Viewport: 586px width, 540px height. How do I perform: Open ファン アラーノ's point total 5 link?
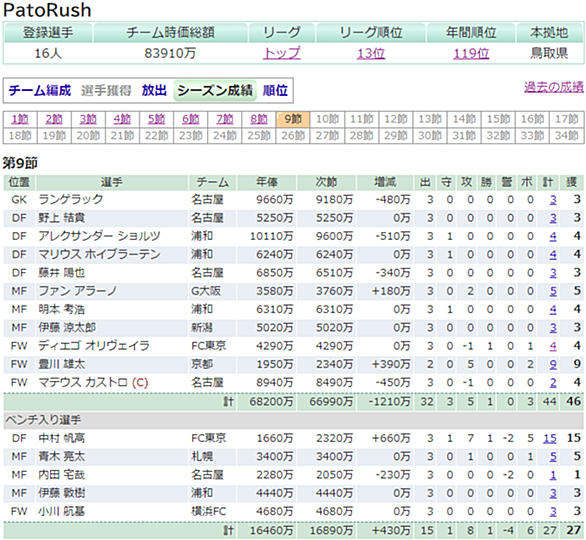pos(553,291)
